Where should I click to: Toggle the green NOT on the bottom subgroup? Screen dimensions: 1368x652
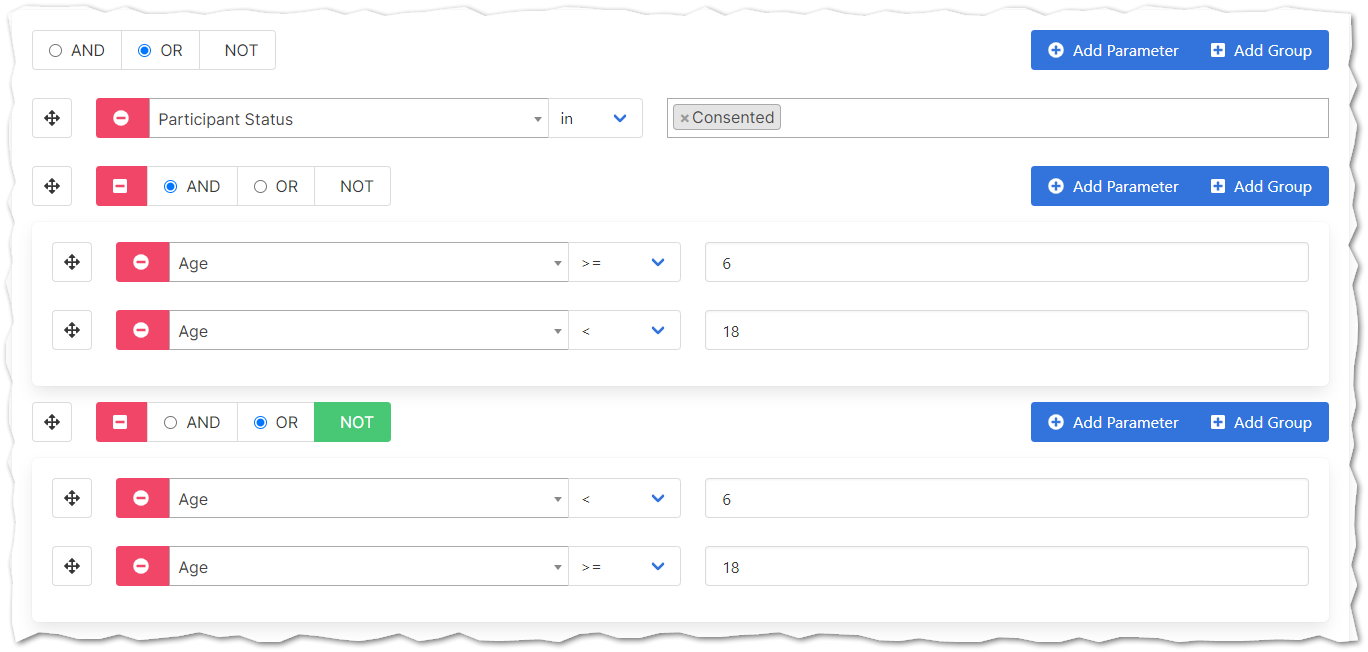(352, 422)
